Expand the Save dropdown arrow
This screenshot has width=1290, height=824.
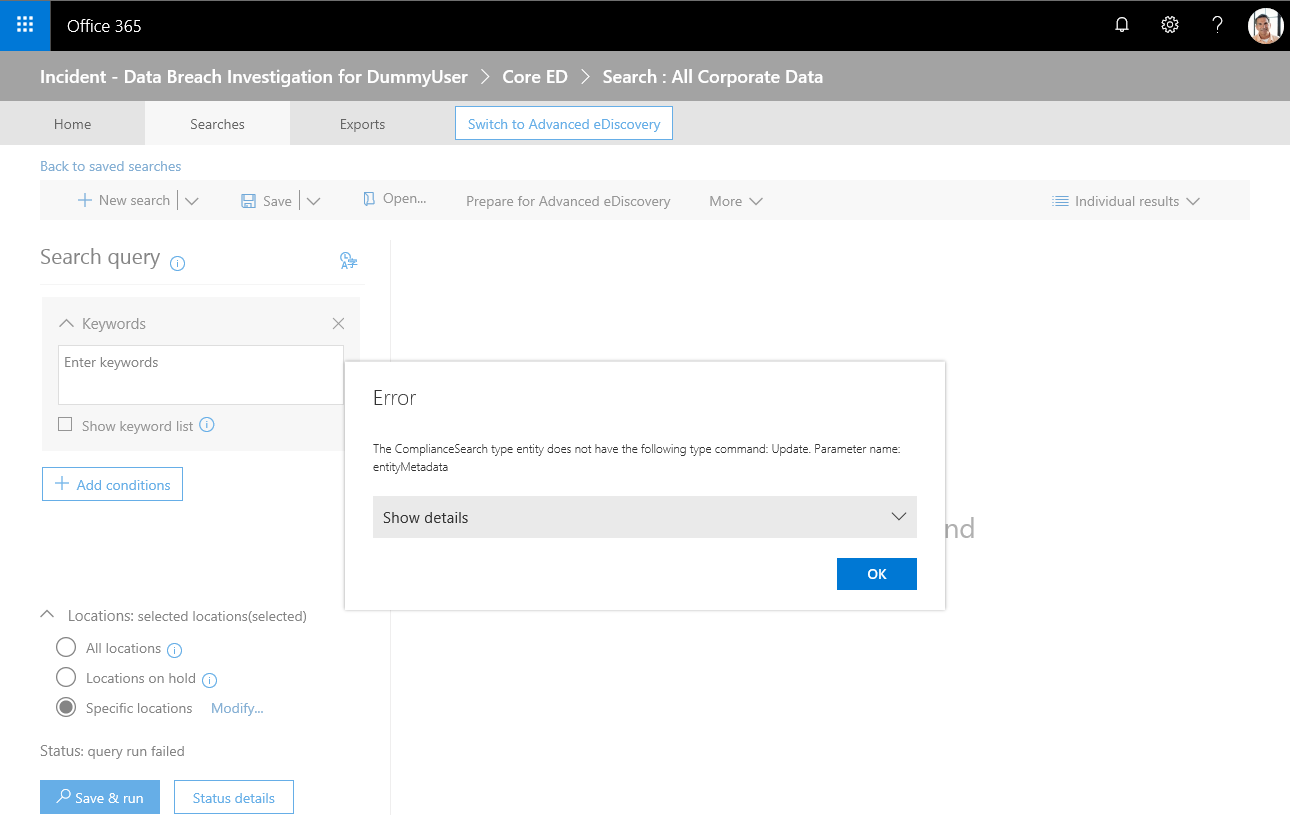point(313,201)
